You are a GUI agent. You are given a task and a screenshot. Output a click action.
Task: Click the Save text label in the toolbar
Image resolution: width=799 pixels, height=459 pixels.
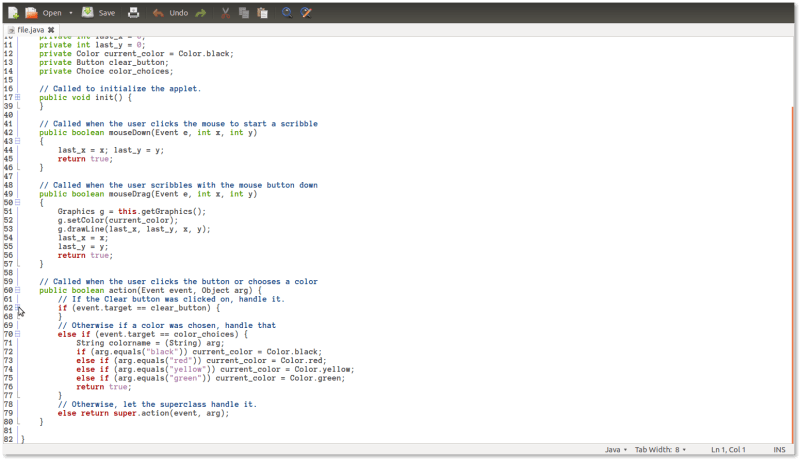(106, 13)
